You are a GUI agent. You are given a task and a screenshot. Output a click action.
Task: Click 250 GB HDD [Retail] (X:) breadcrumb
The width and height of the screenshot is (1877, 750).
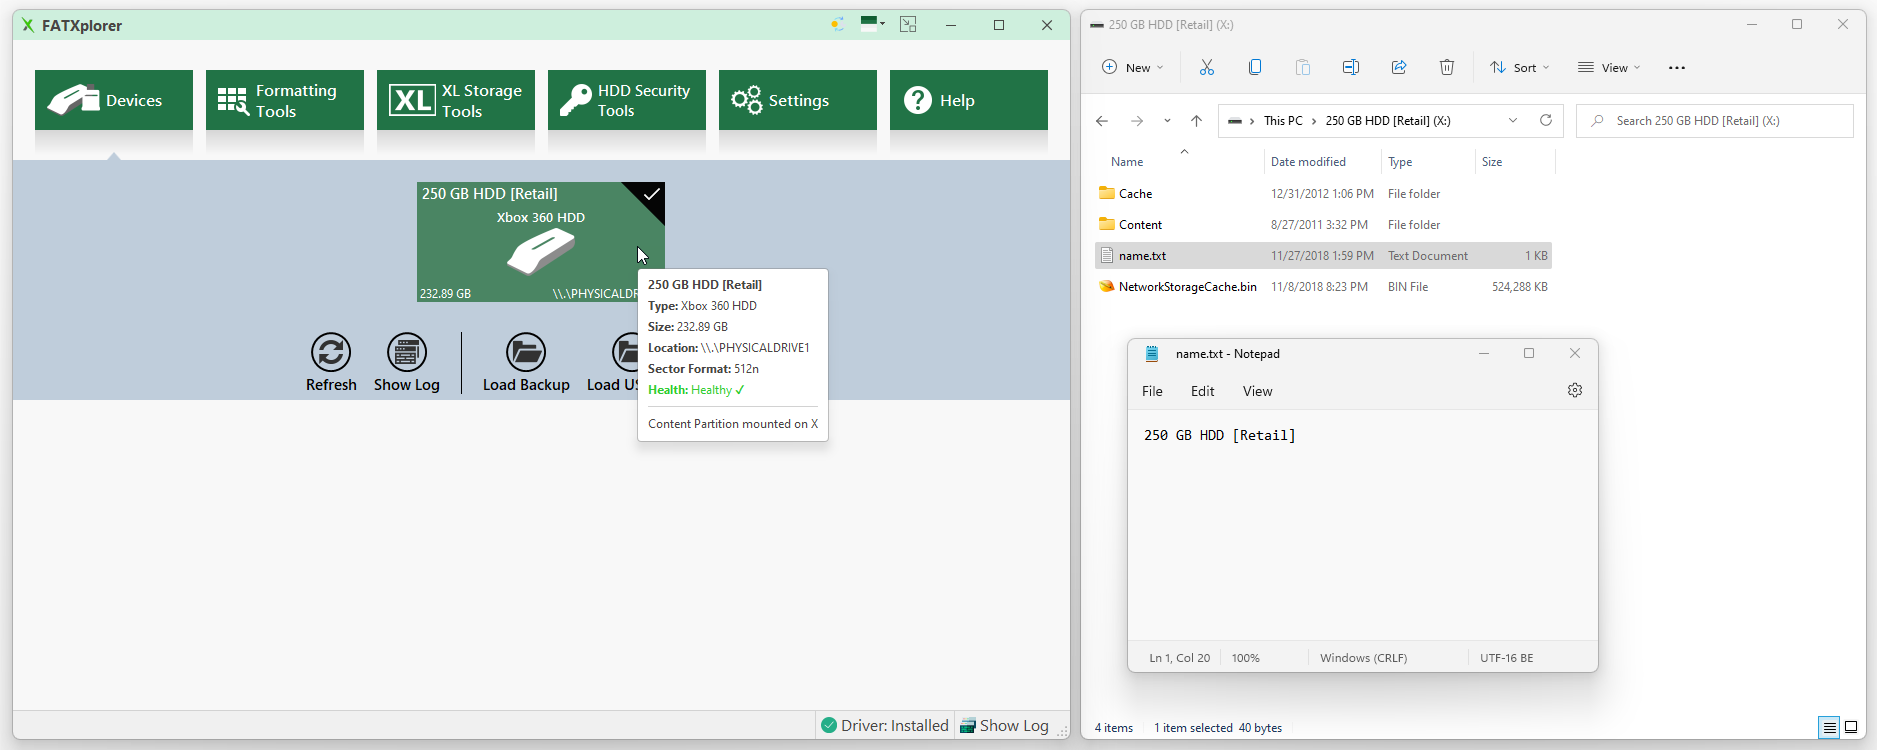click(1388, 121)
